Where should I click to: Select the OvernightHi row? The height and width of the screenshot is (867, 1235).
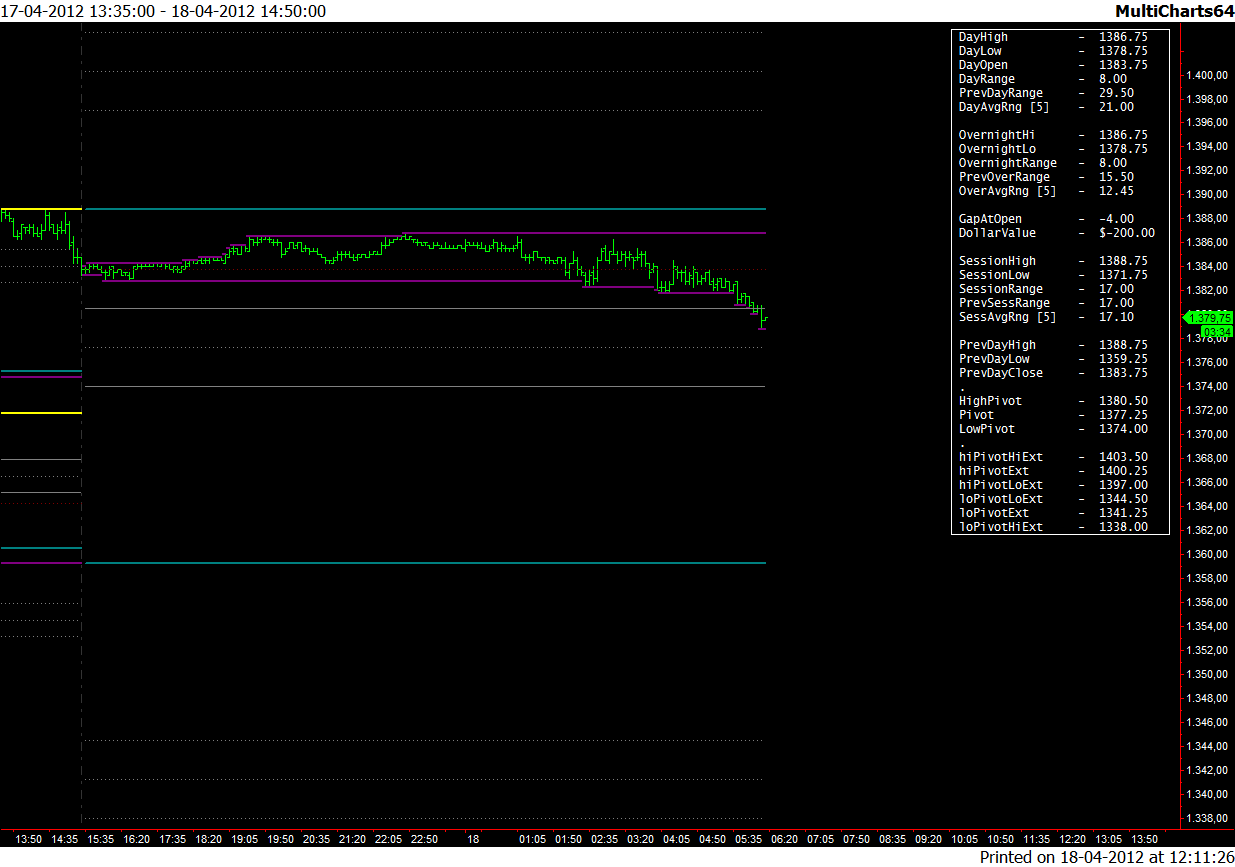(1053, 135)
